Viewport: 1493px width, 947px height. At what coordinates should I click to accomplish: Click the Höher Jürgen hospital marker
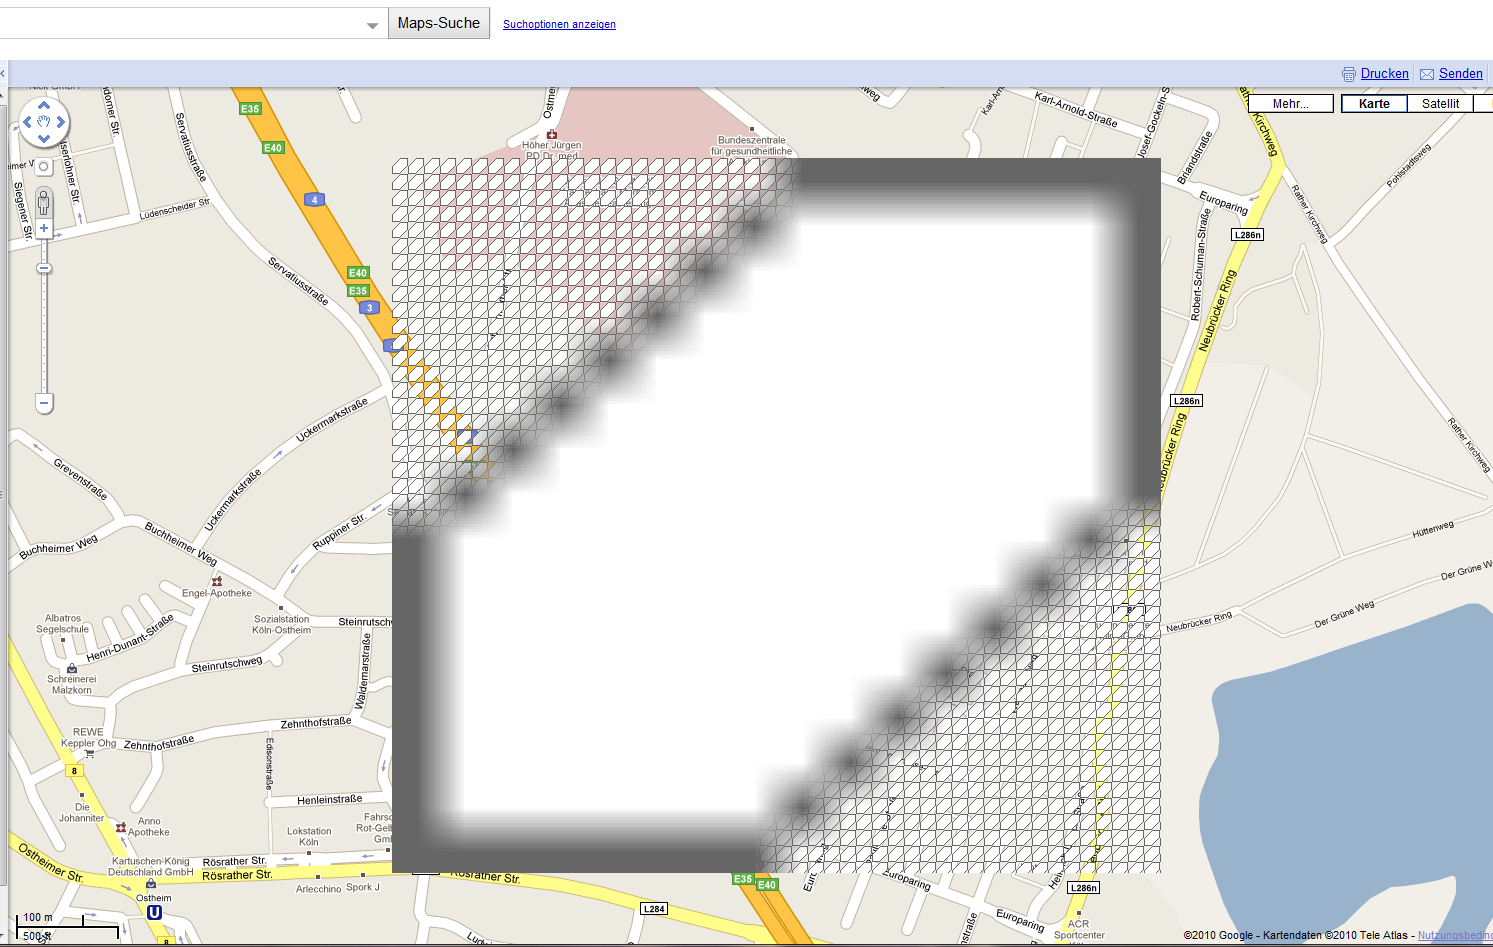pos(551,134)
